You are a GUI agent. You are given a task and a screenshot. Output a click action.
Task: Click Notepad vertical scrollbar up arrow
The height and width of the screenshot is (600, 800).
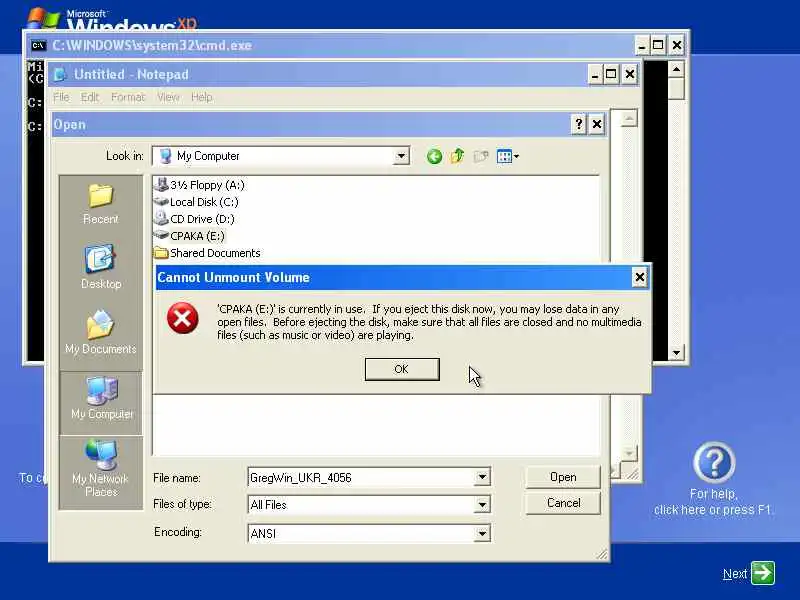(x=629, y=119)
